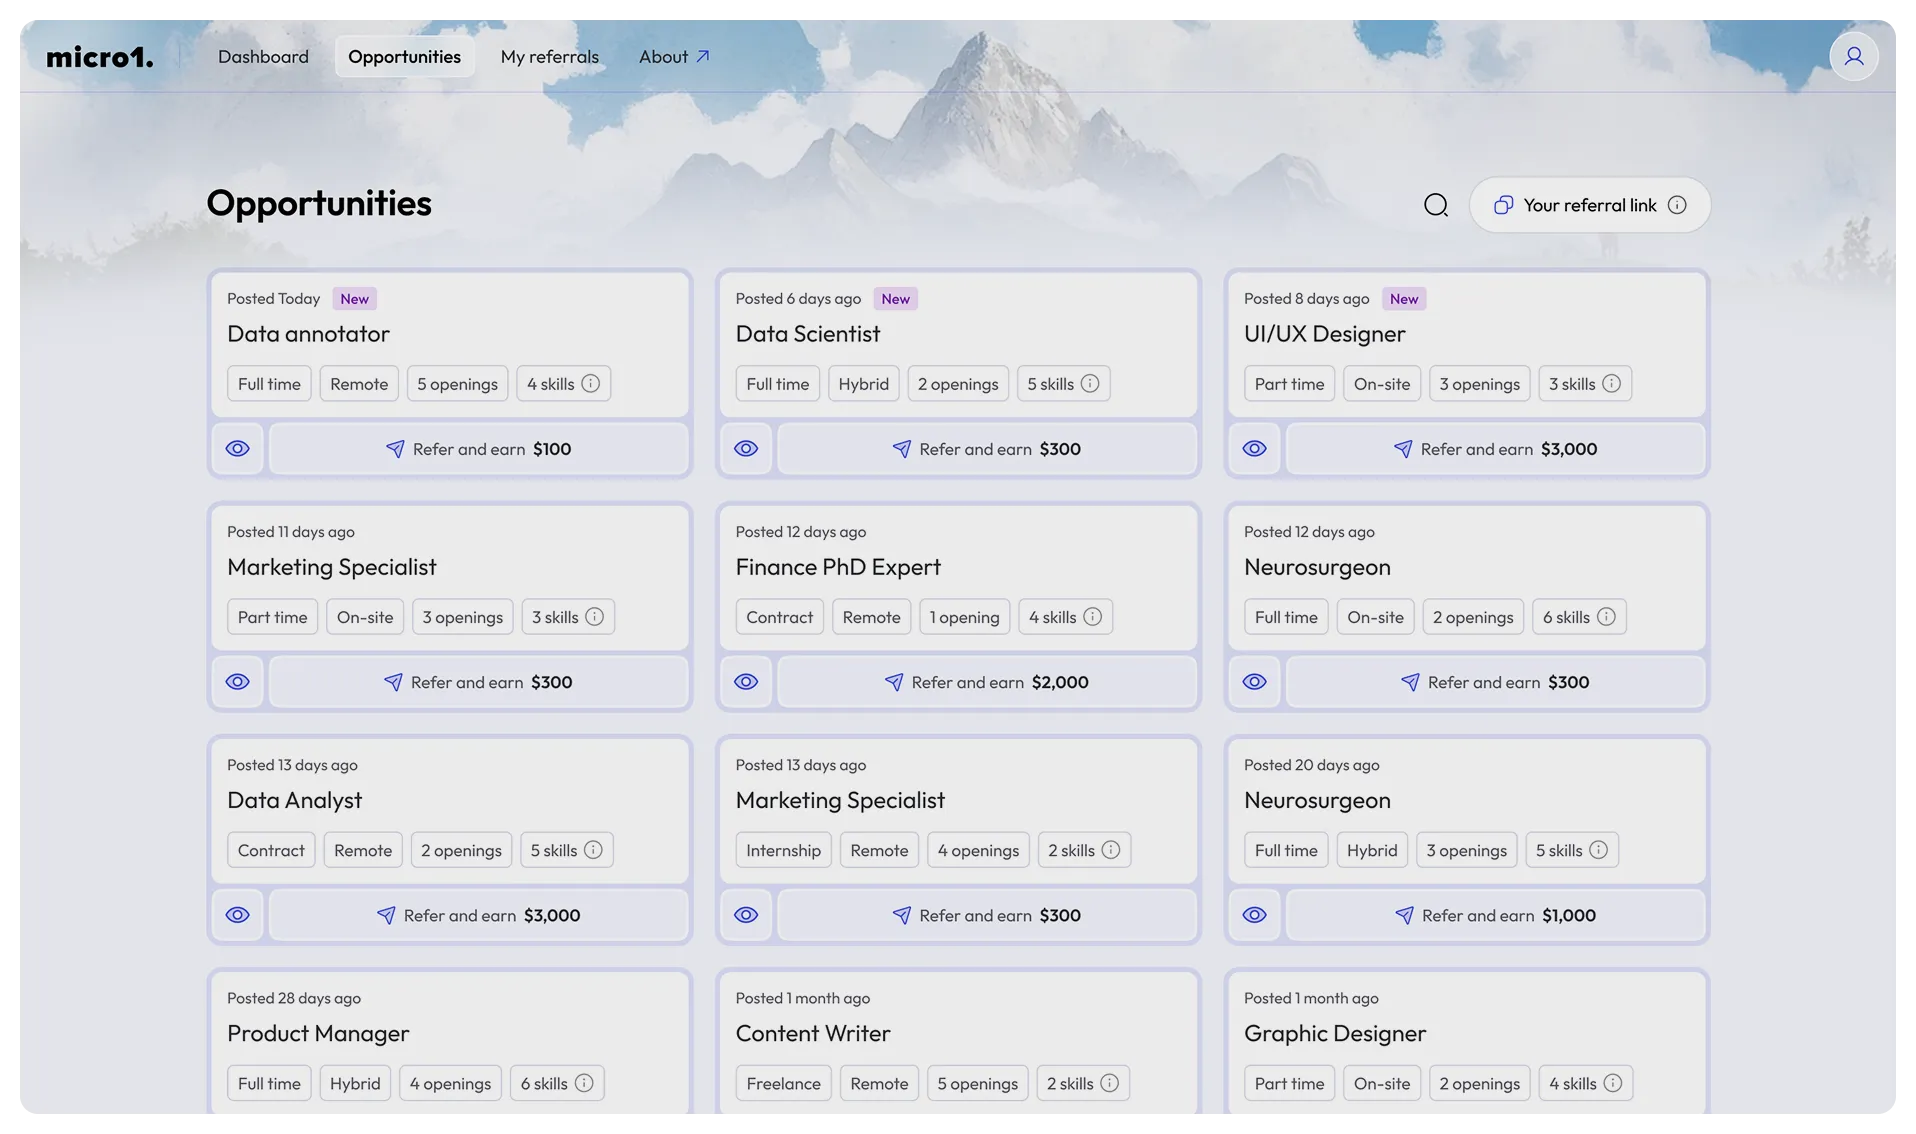The image size is (1916, 1134).
Task: Click the send icon on UI/UX Designer refer button
Action: point(1404,449)
